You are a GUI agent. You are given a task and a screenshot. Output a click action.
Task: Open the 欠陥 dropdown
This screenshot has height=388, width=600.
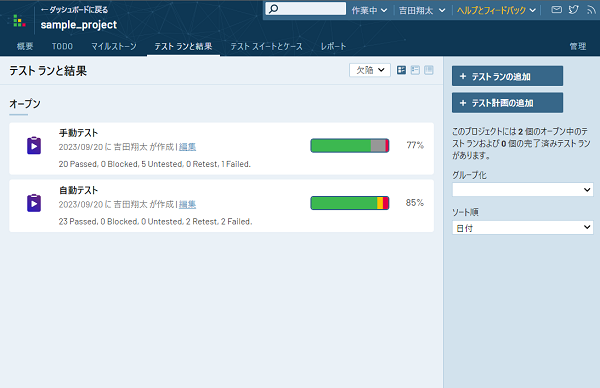(370, 70)
